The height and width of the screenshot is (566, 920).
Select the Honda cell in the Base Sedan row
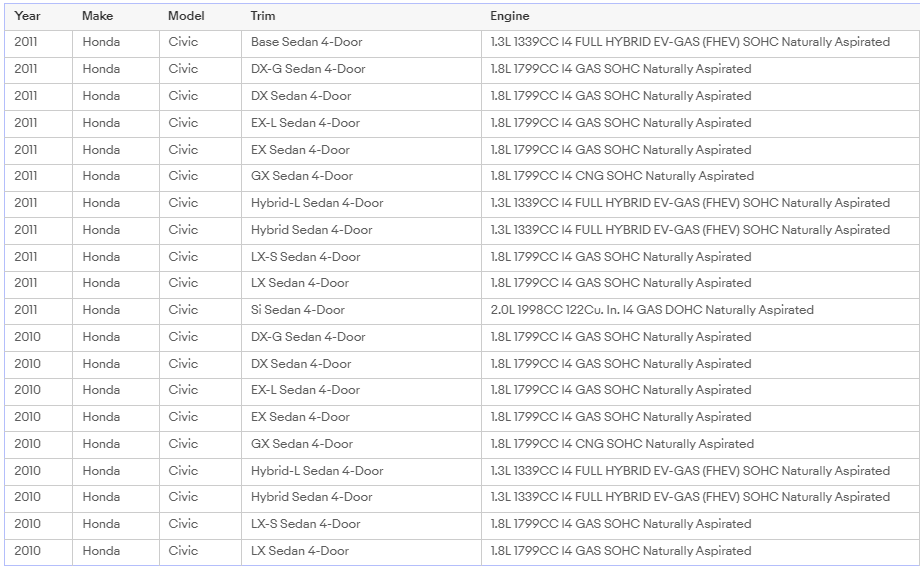[101, 42]
